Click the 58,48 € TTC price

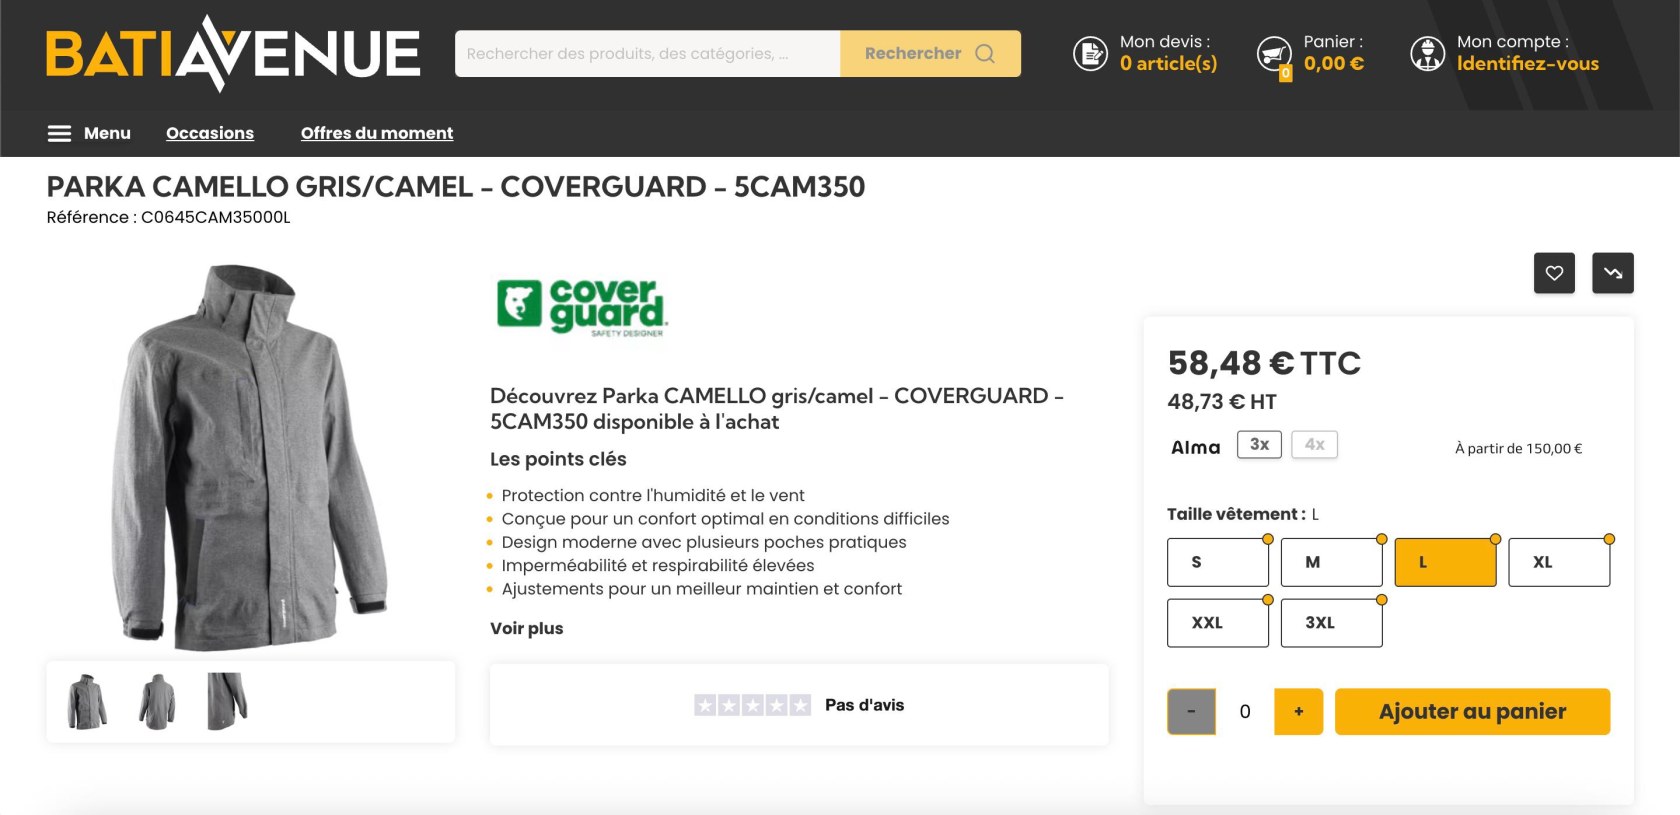click(x=1264, y=363)
